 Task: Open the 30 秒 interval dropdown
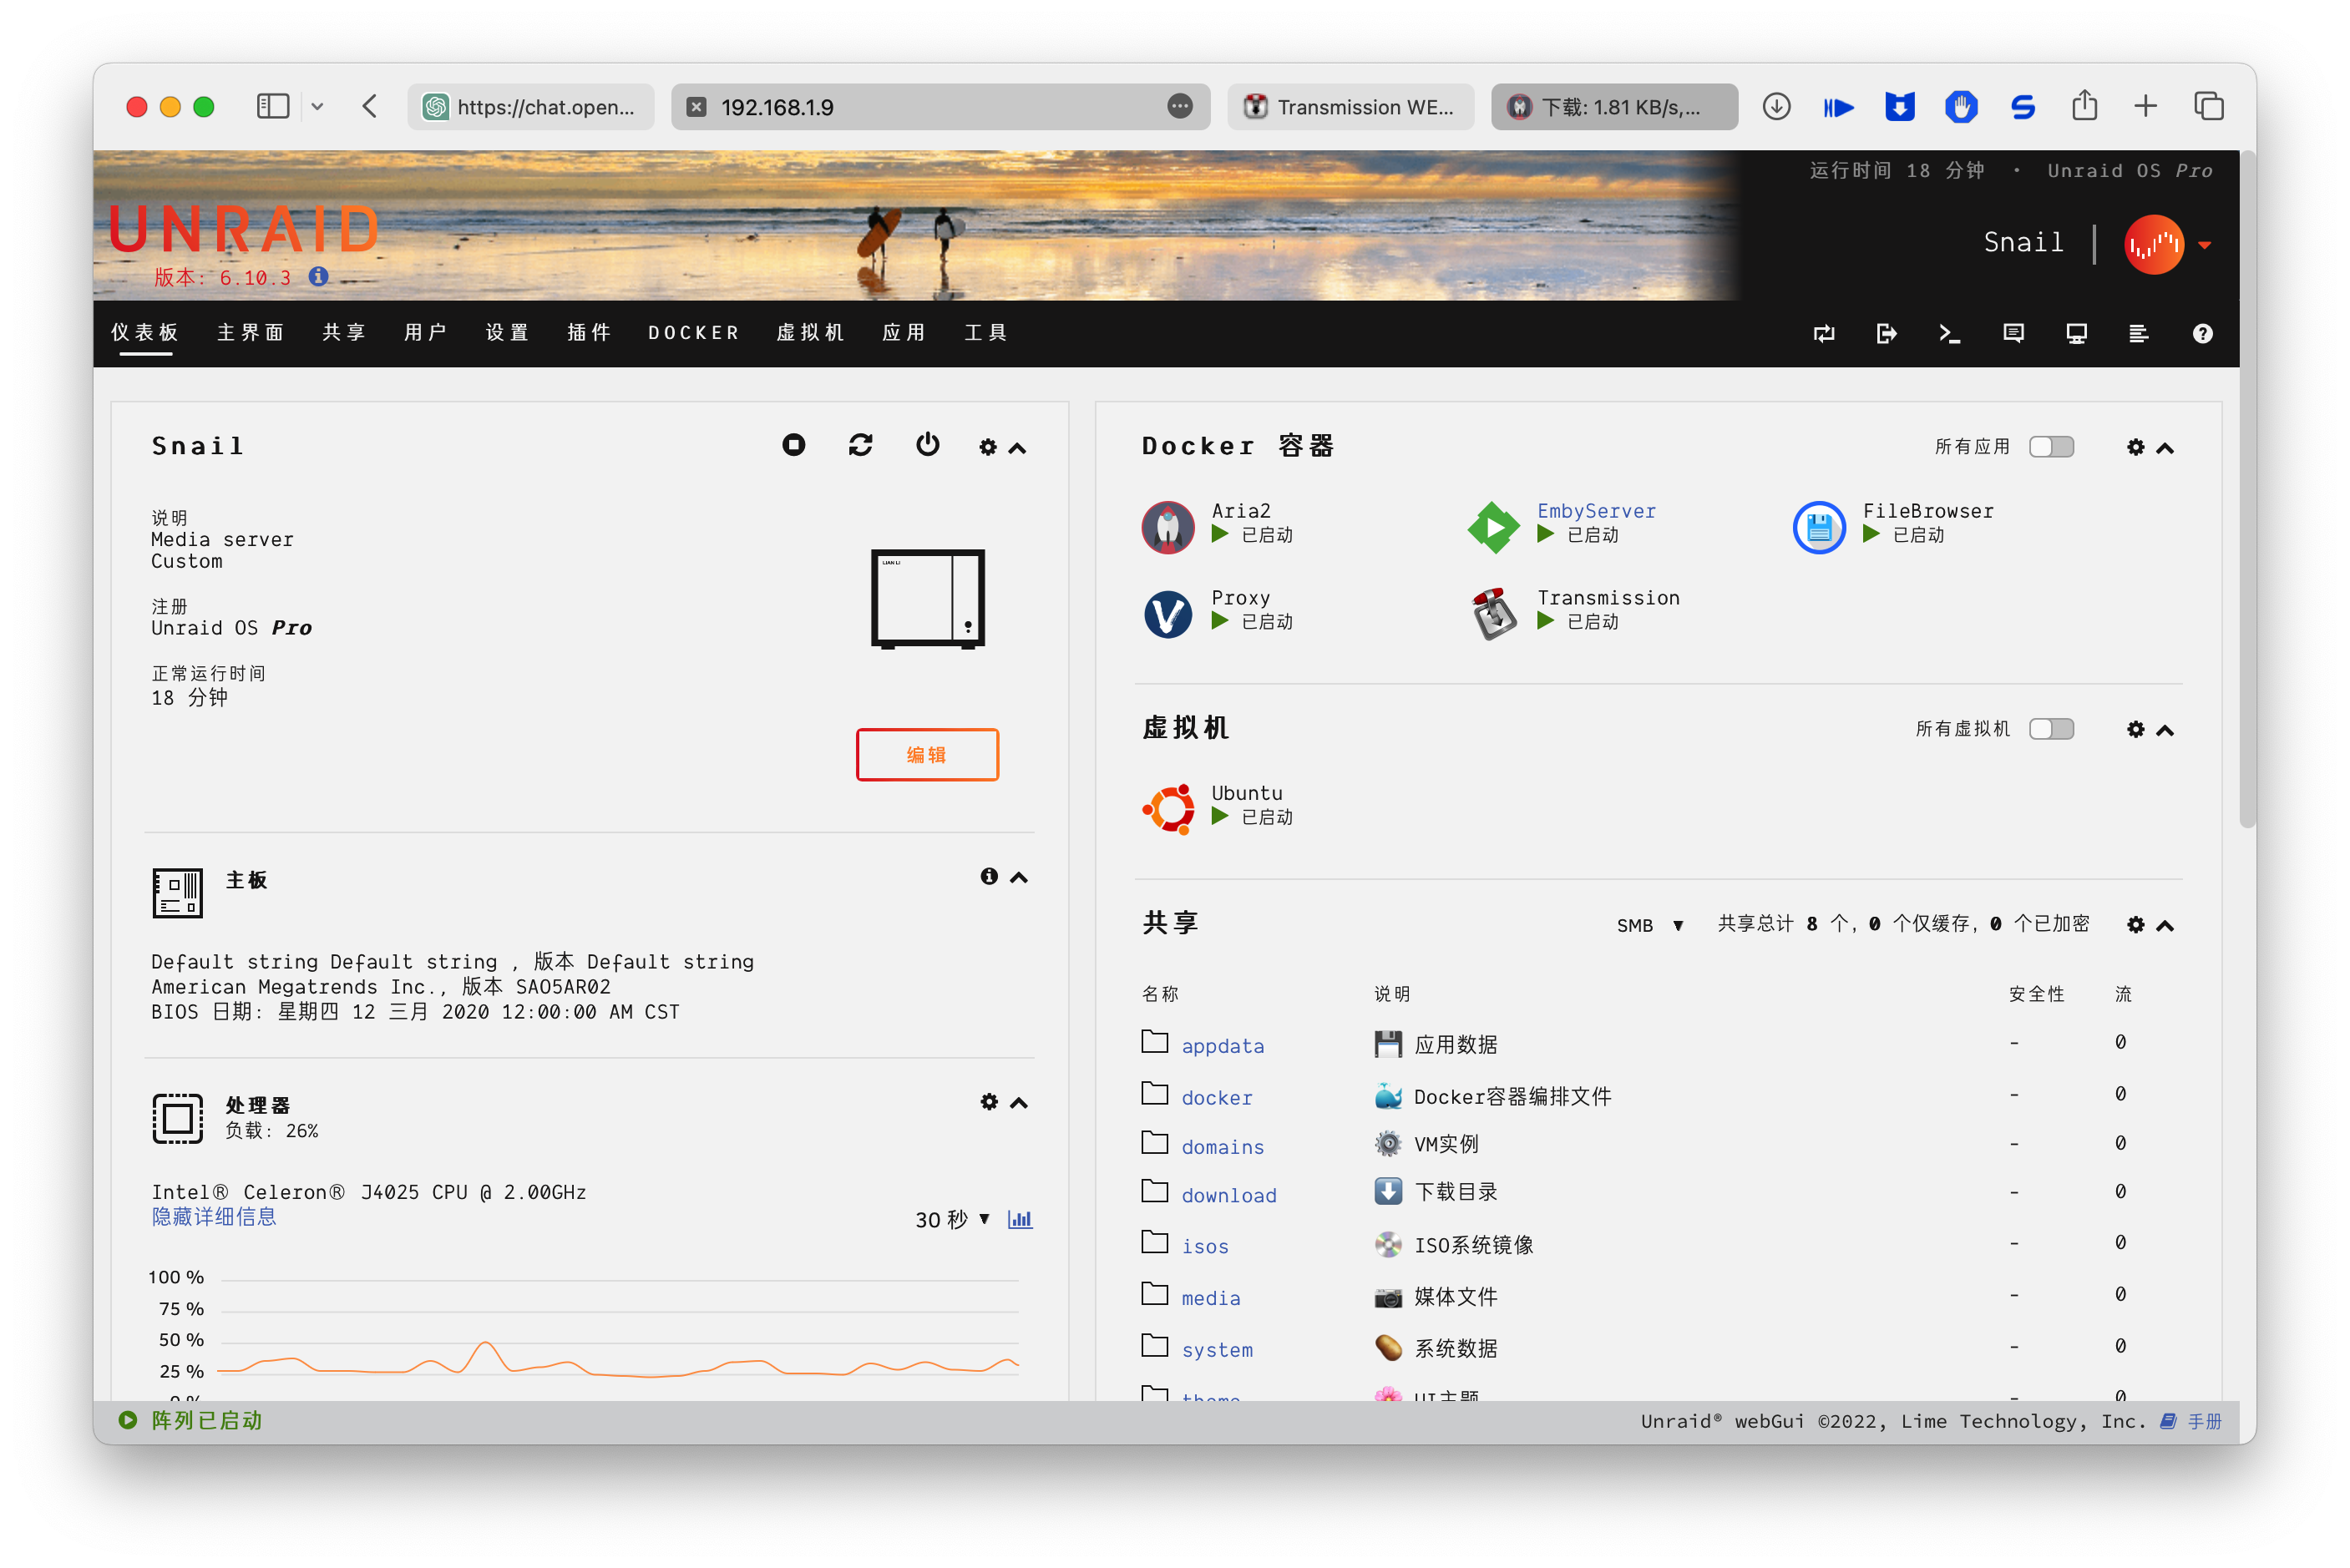click(x=952, y=1219)
